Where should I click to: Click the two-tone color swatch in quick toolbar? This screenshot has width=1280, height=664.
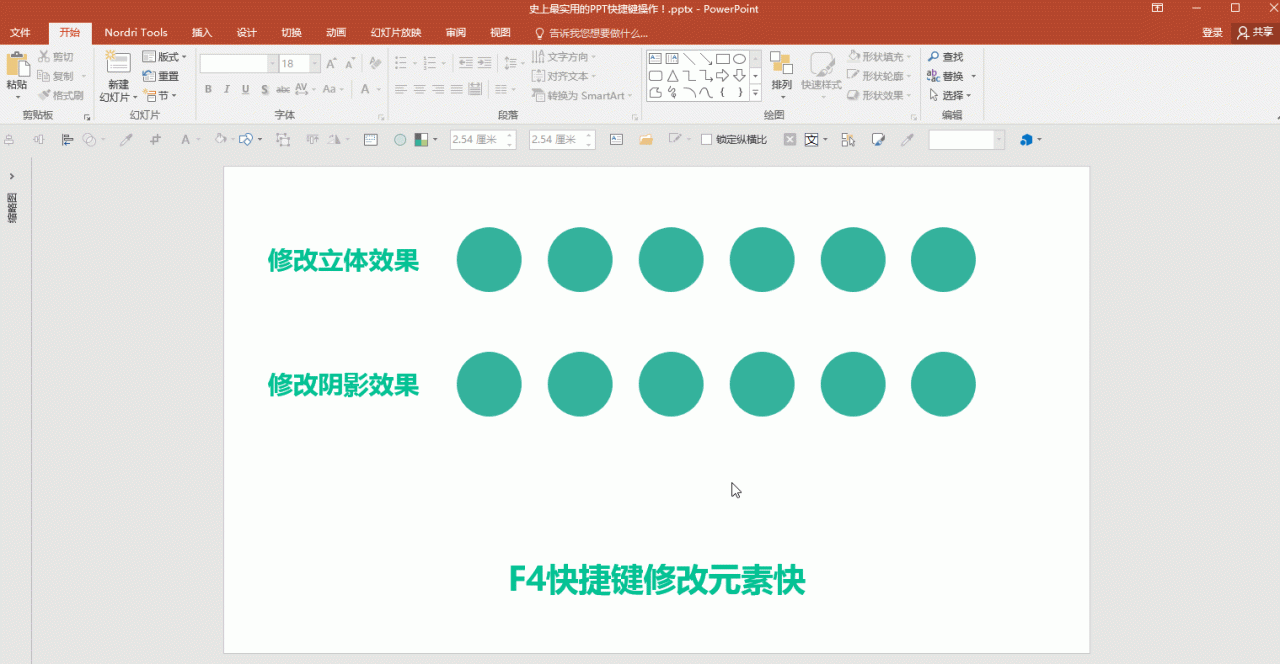422,140
